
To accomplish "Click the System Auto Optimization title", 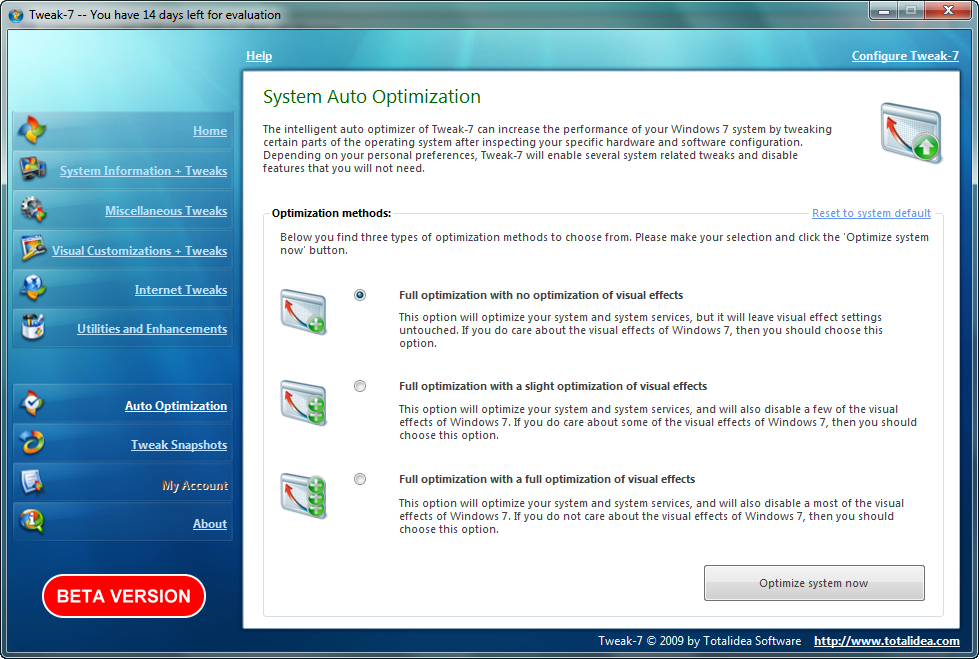I will click(x=371, y=97).
